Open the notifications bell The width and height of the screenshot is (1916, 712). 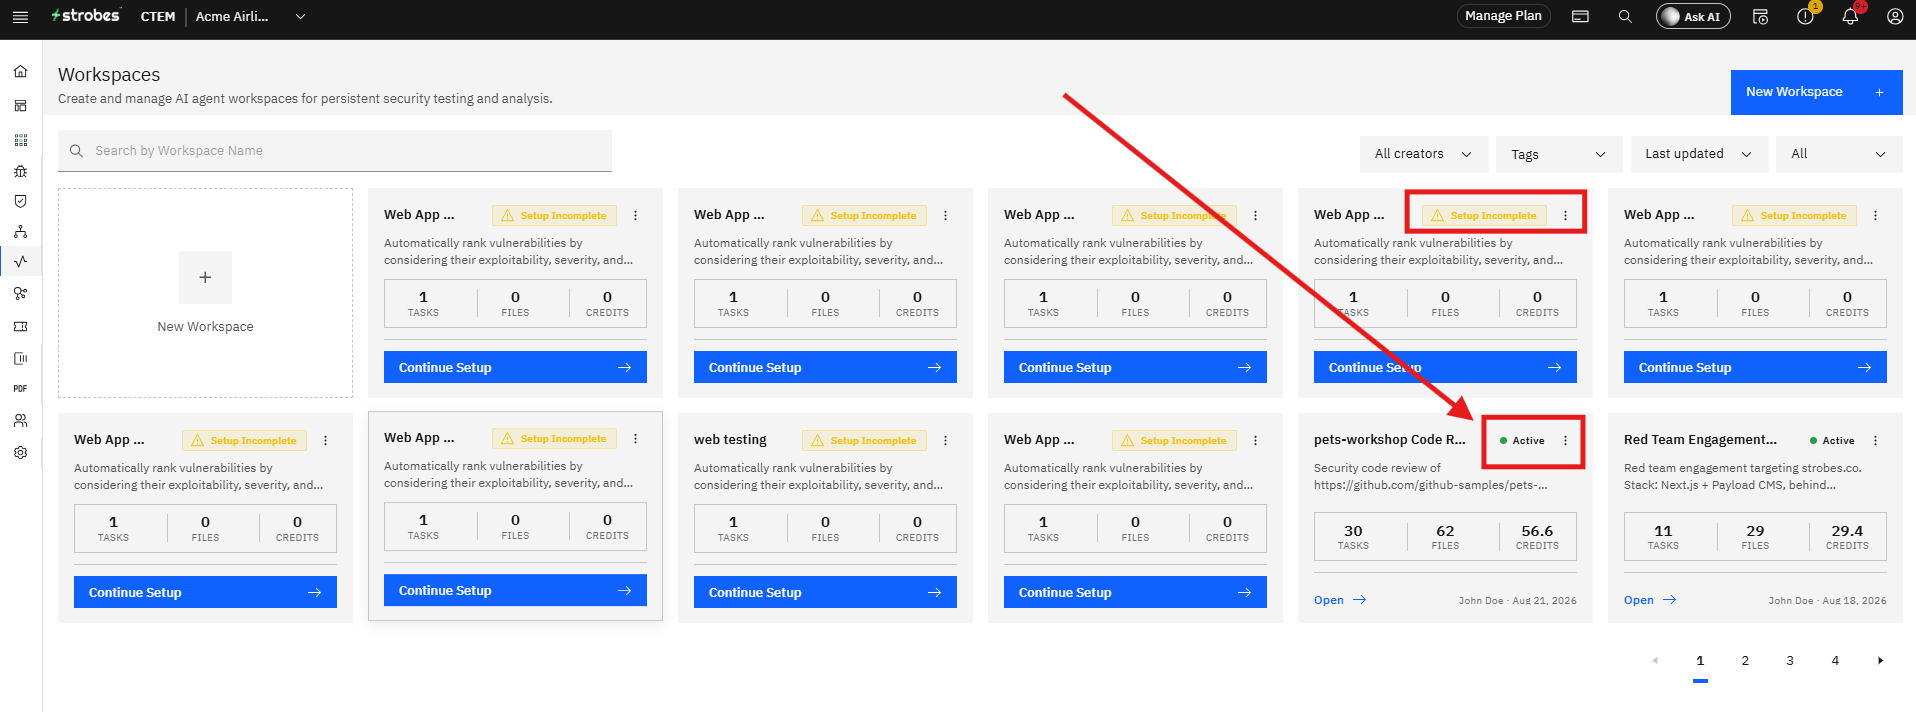[1850, 16]
